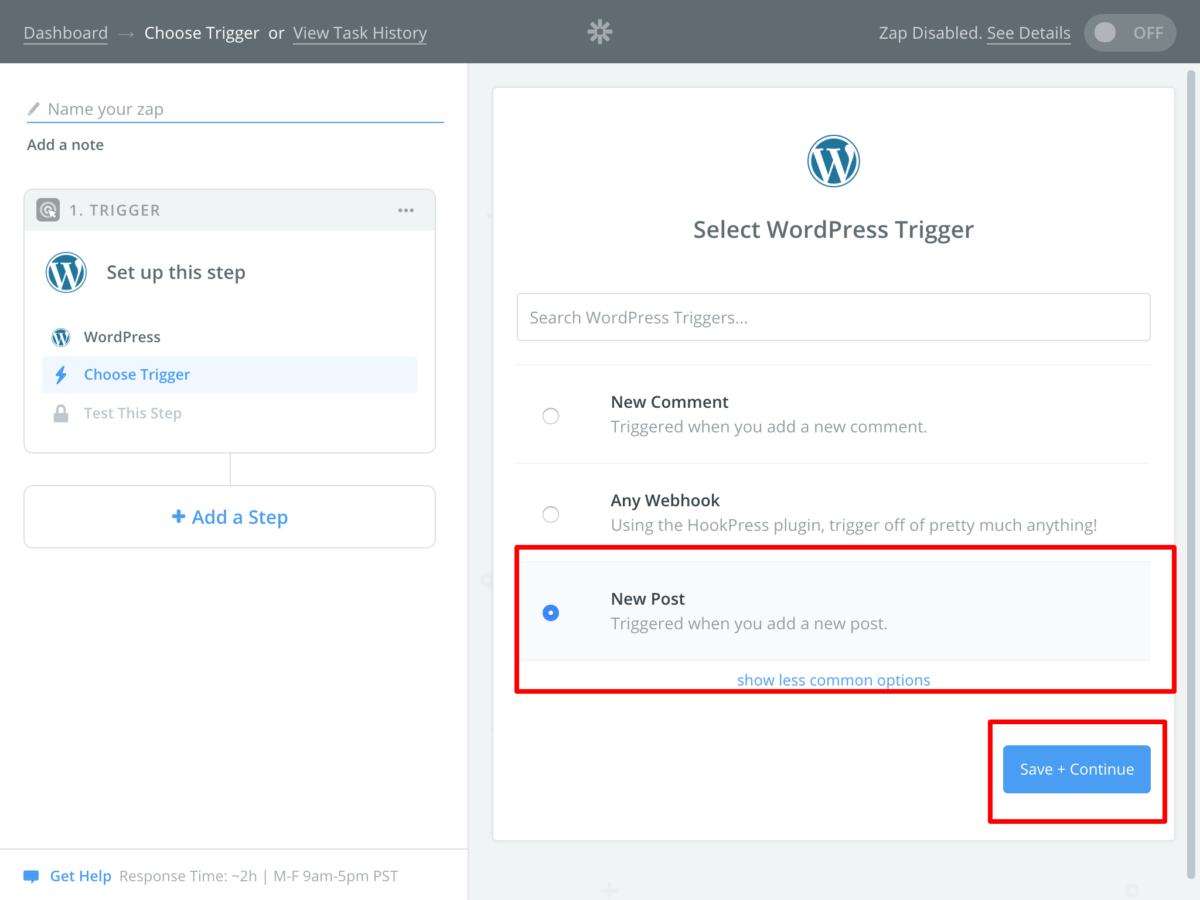Viewport: 1200px width, 900px height.
Task: Click lightning bolt icon beside Choose Trigger
Action: coord(61,375)
